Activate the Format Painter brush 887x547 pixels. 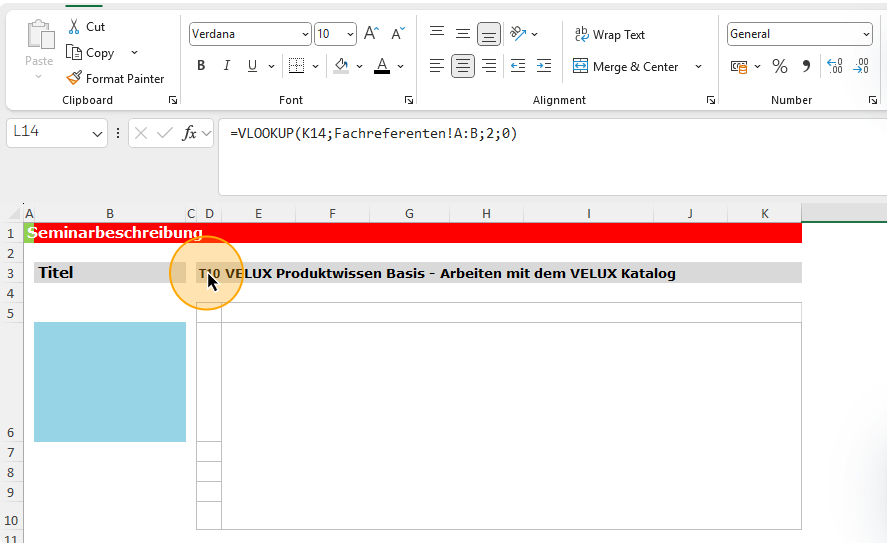(115, 79)
